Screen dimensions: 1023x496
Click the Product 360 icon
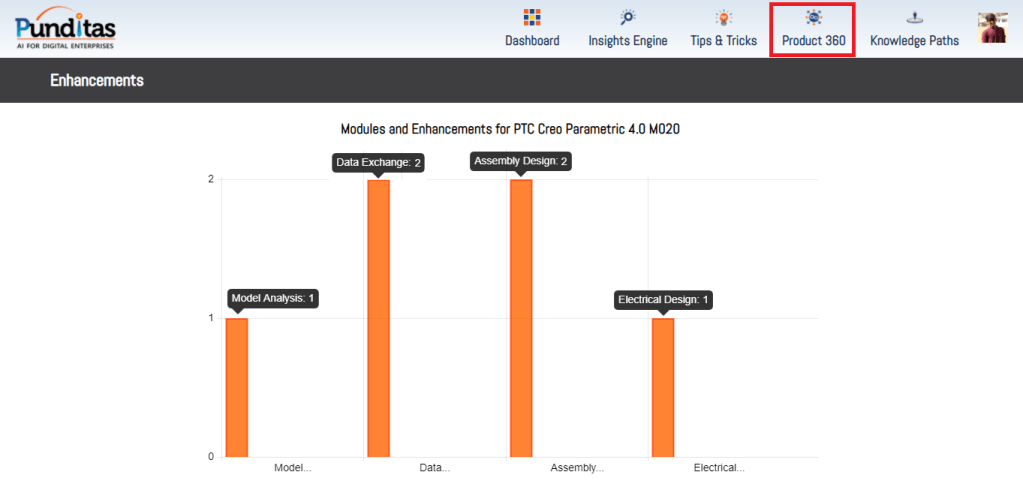point(813,17)
